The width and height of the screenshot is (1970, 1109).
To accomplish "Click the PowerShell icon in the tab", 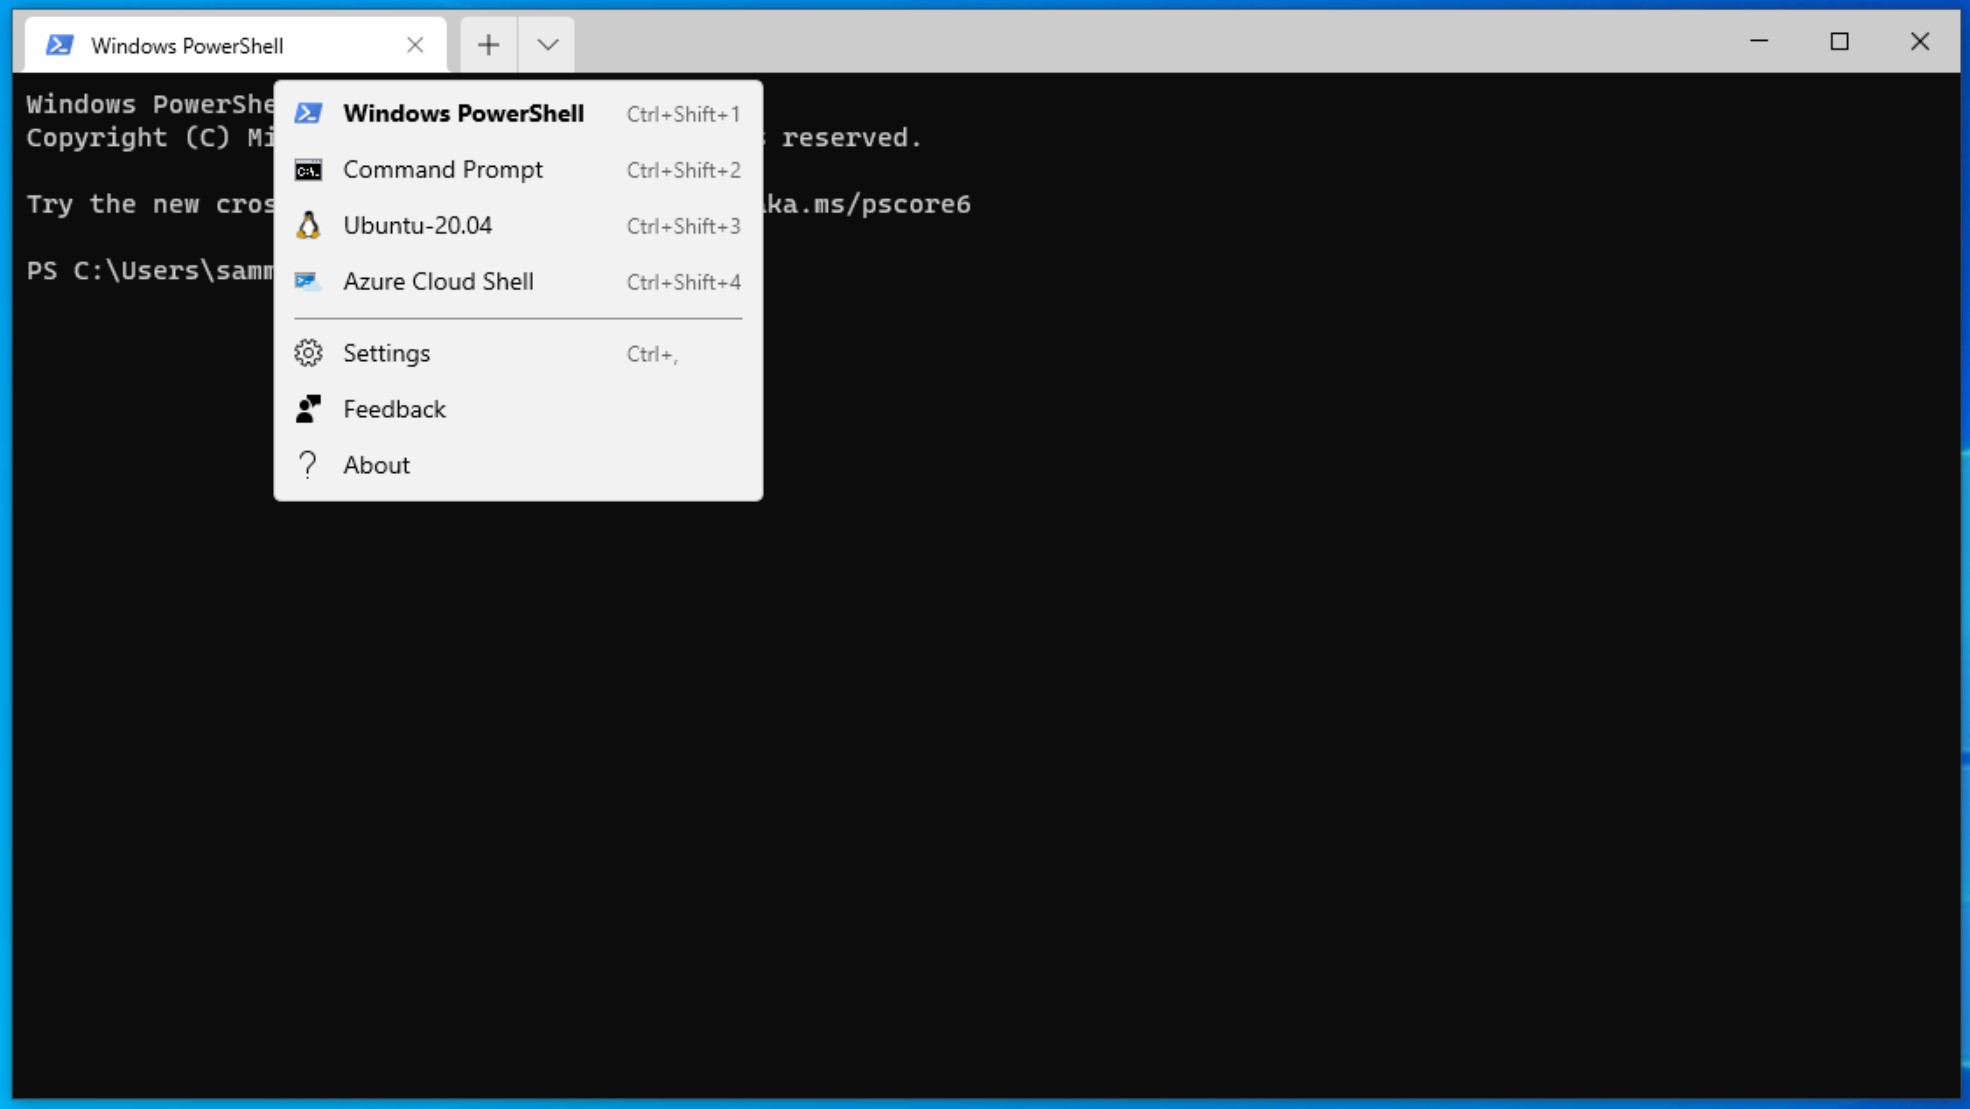I will tap(59, 45).
